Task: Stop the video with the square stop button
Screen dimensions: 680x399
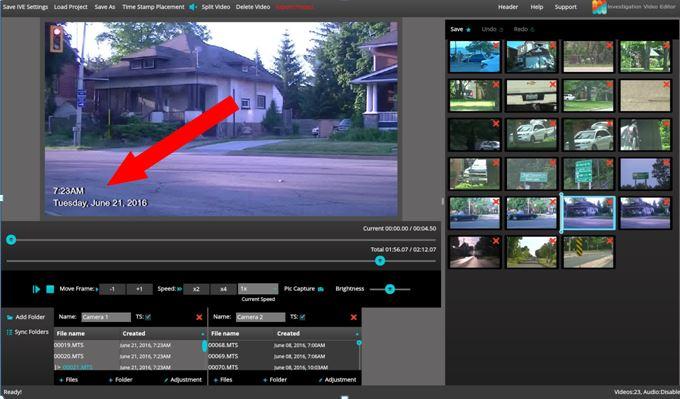Action: point(50,289)
